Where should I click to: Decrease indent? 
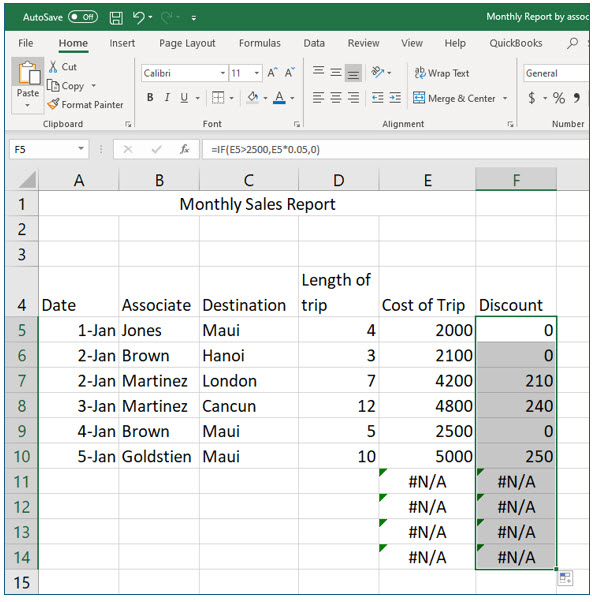pos(378,98)
